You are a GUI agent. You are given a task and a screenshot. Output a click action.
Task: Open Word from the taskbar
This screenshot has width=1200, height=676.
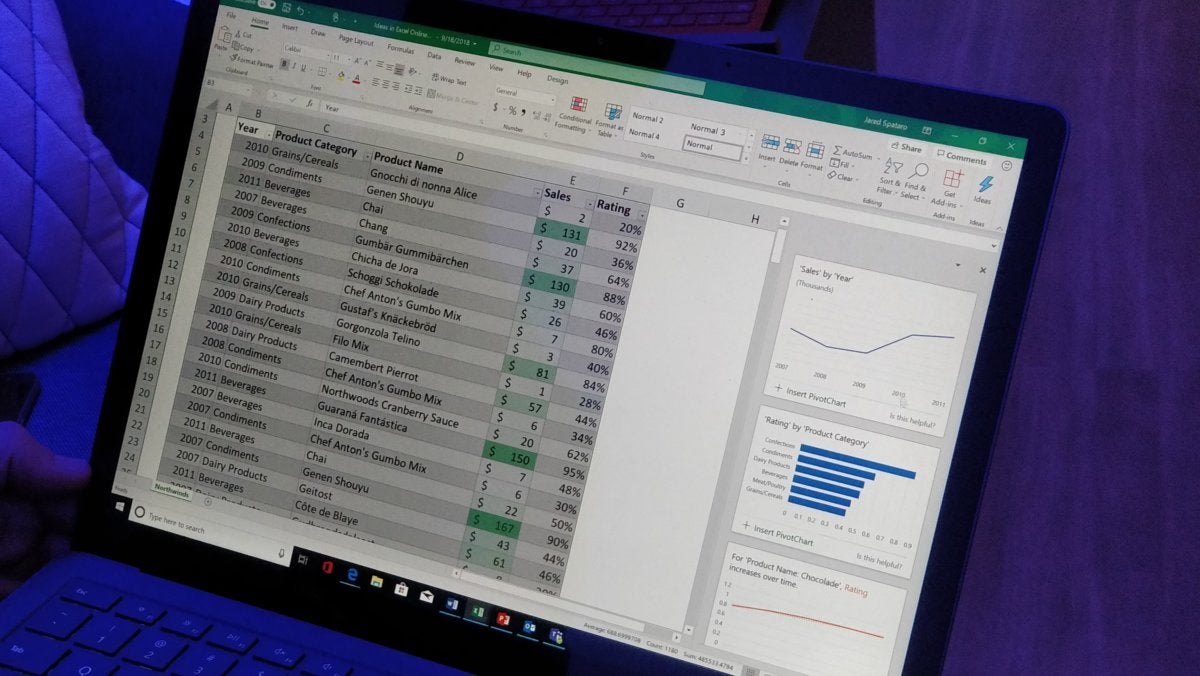(450, 603)
